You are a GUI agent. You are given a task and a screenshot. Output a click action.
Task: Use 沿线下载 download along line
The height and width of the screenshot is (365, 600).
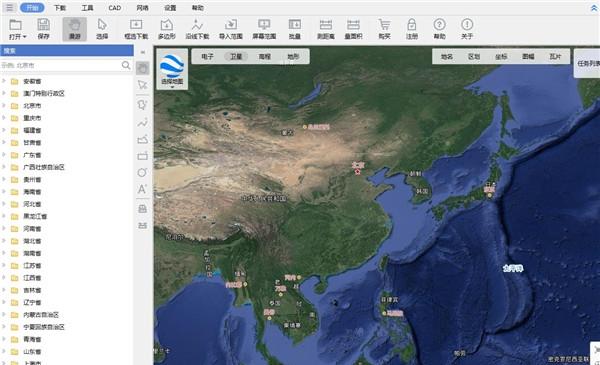[197, 29]
